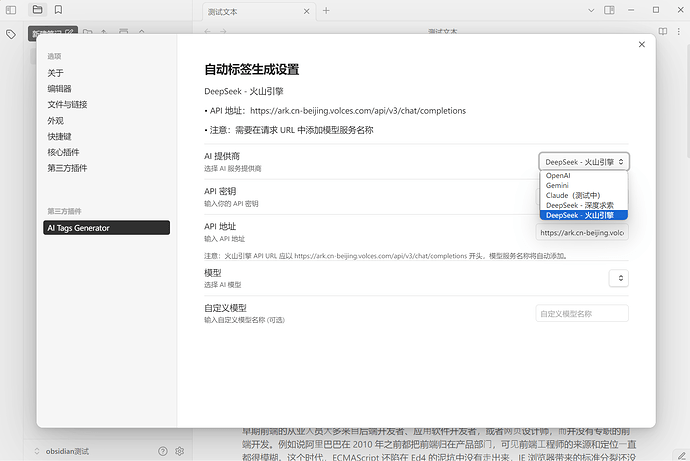The width and height of the screenshot is (690, 461).
Task: Navigate back with left arrow
Action: pos(208,31)
